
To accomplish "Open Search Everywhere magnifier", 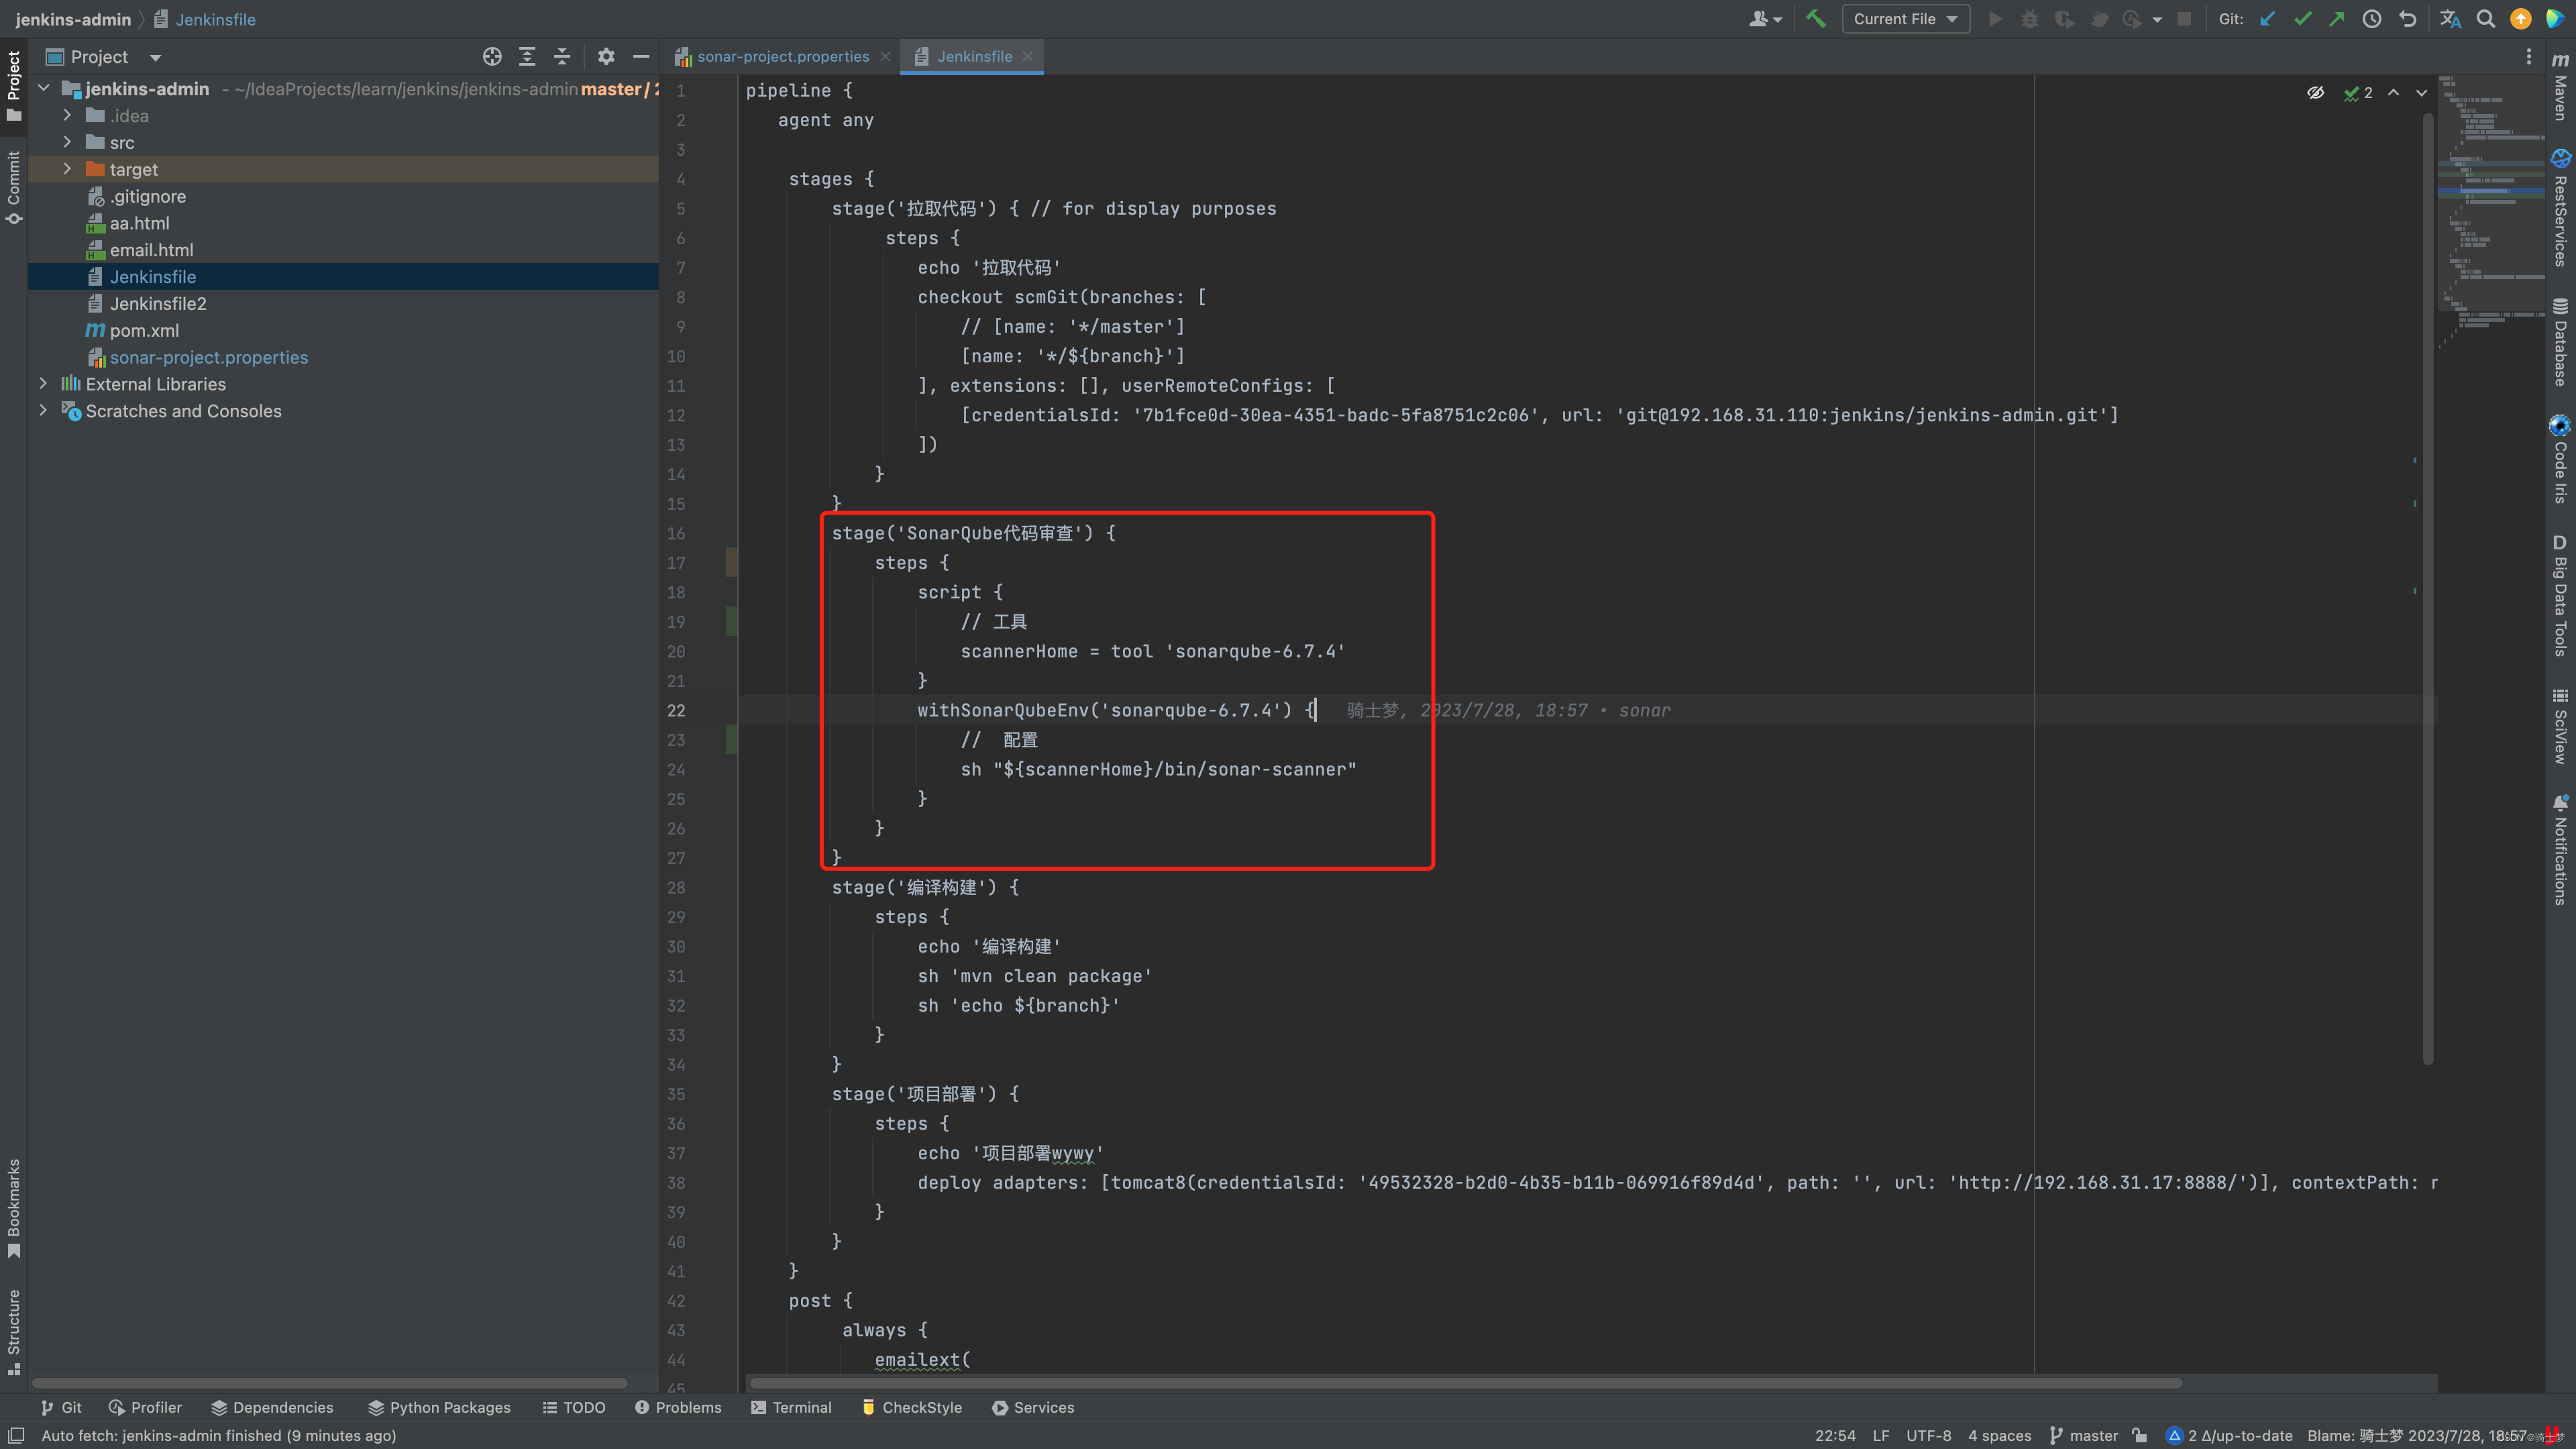I will coord(2485,19).
